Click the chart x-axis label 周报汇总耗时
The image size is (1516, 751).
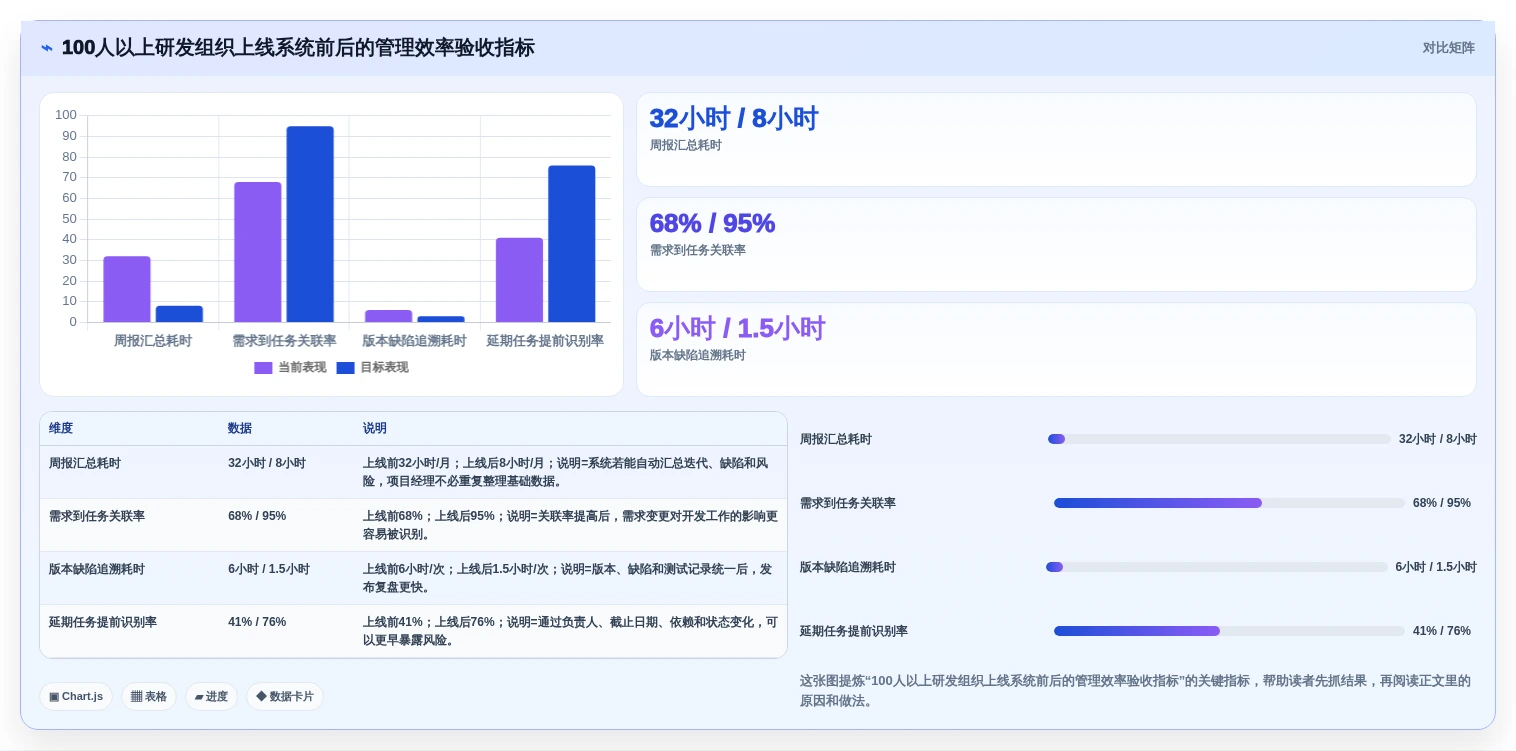click(x=153, y=341)
